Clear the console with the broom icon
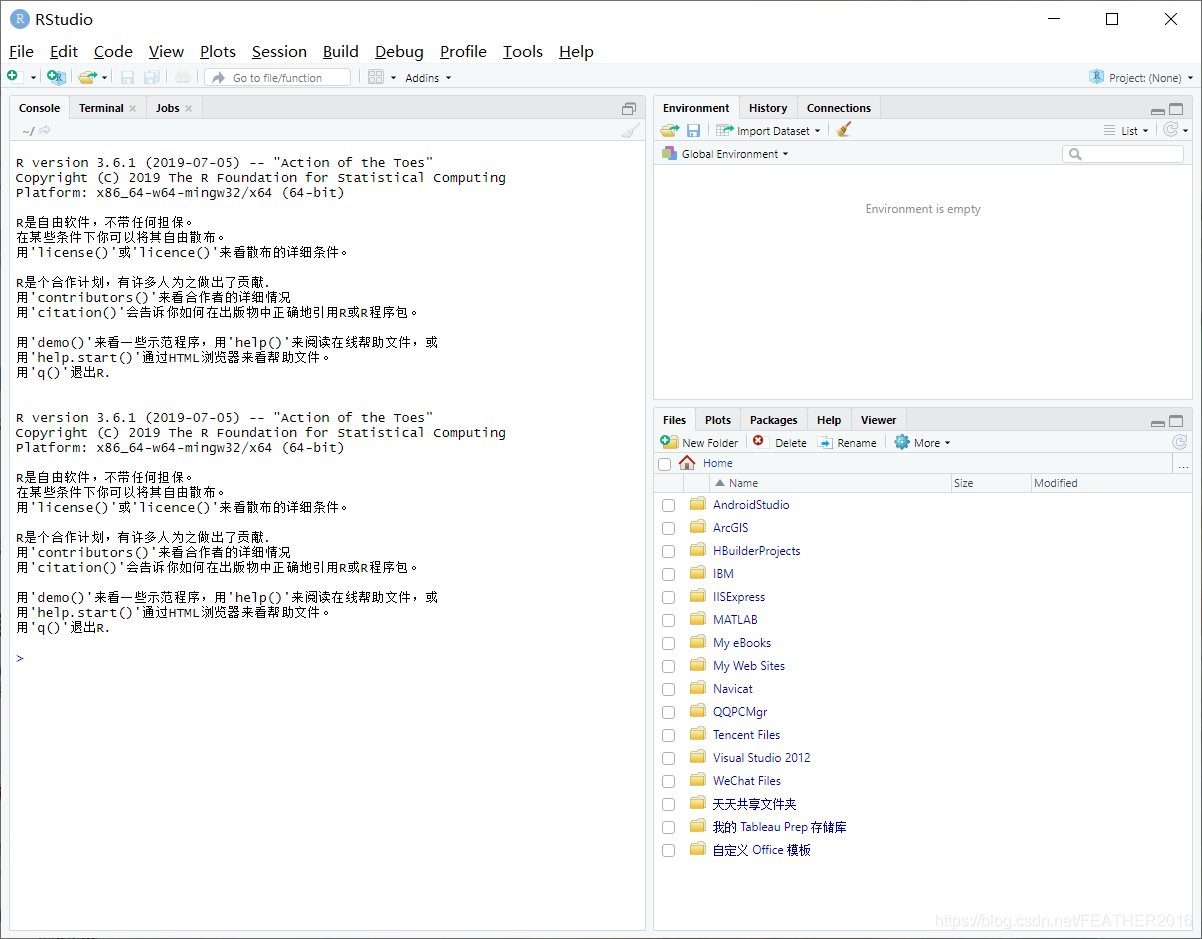 (629, 130)
